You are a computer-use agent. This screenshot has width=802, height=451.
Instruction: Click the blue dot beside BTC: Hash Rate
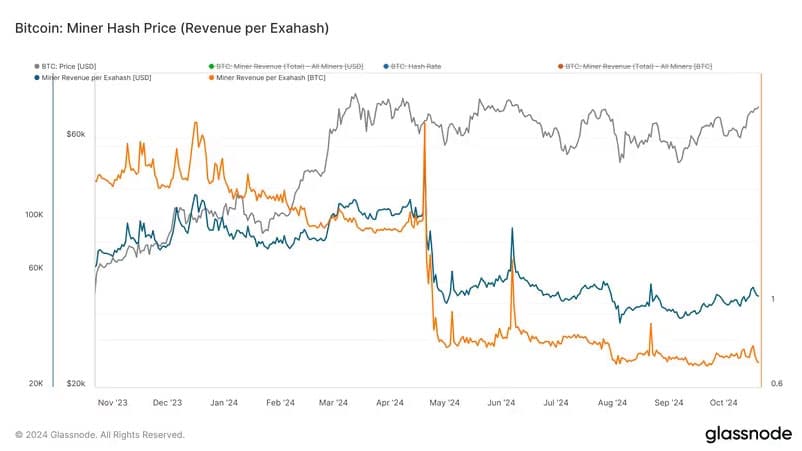coord(386,66)
